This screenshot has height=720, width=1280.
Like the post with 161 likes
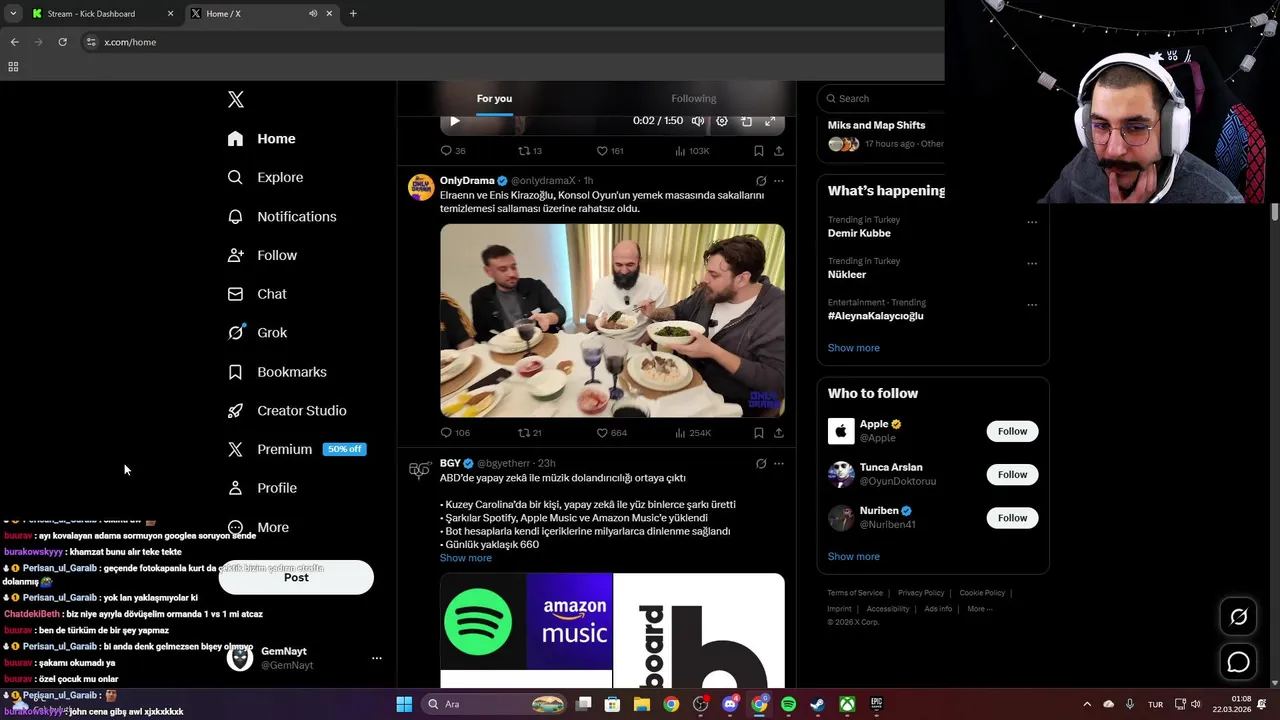pos(609,151)
